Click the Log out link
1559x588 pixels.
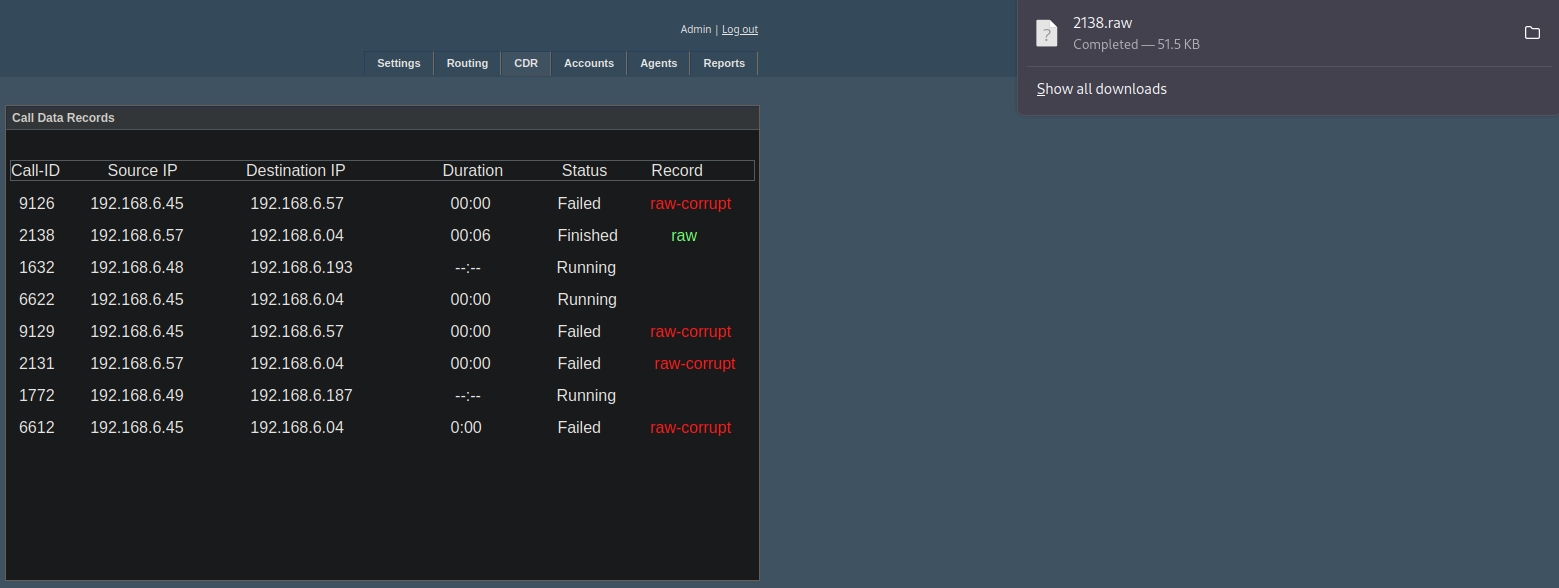click(739, 30)
